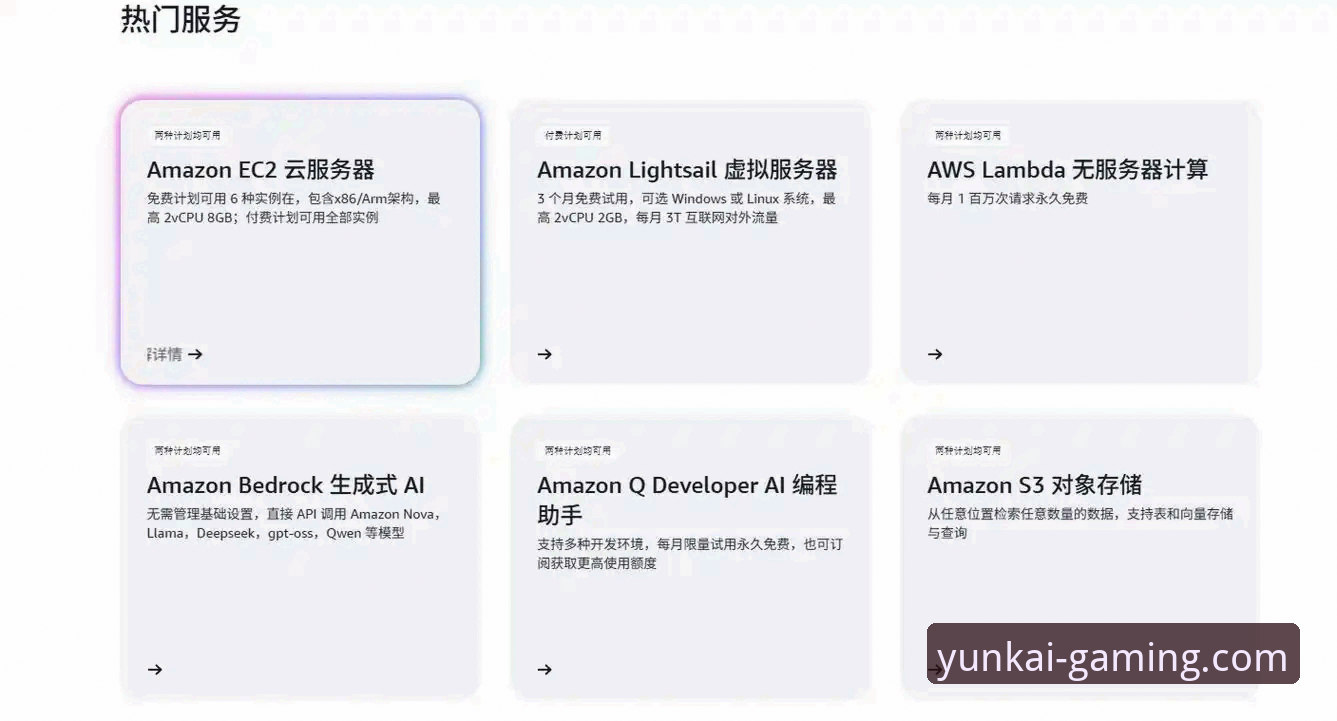Screen dimensions: 1337x721
Task: Open the Amazon S3 对象存储 heading
Action: point(1034,486)
